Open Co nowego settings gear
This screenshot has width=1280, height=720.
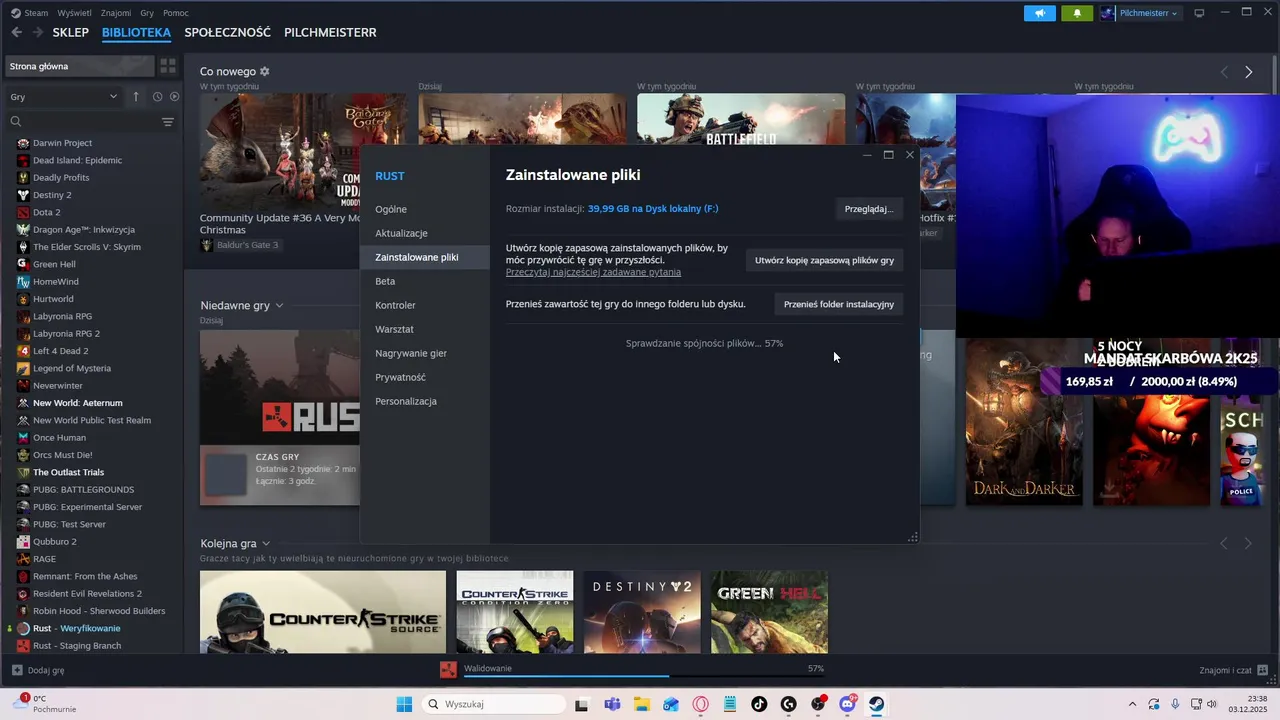pos(264,72)
